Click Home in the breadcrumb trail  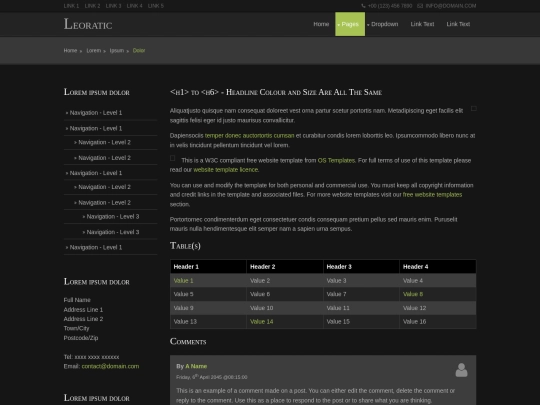[70, 51]
